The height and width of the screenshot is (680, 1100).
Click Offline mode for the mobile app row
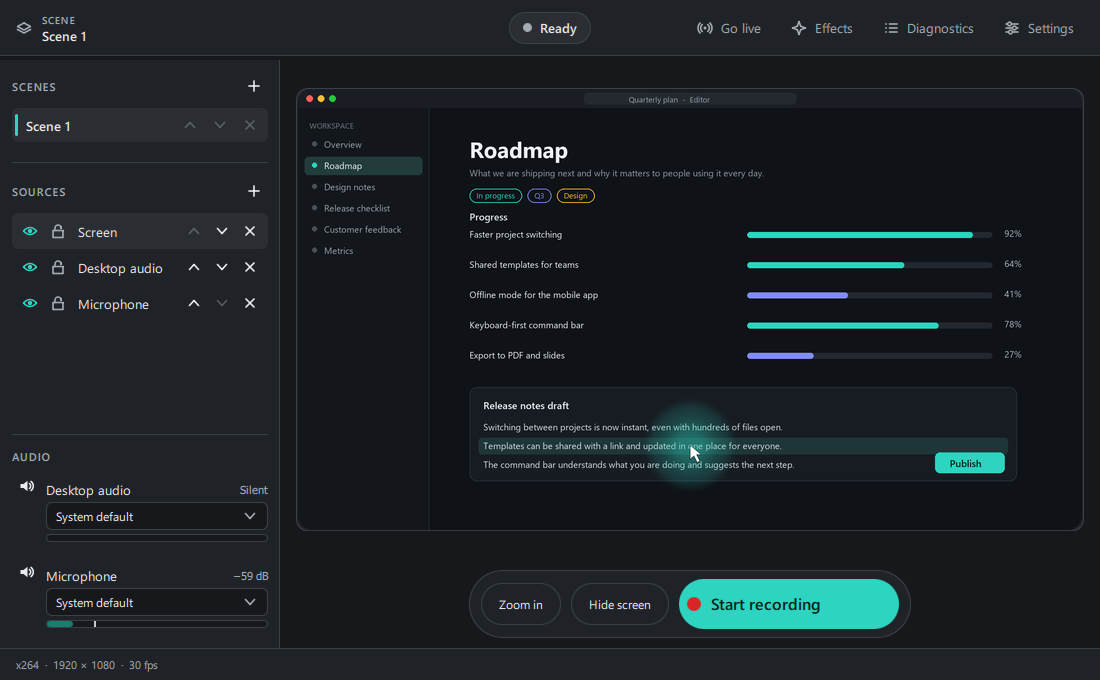(x=745, y=295)
